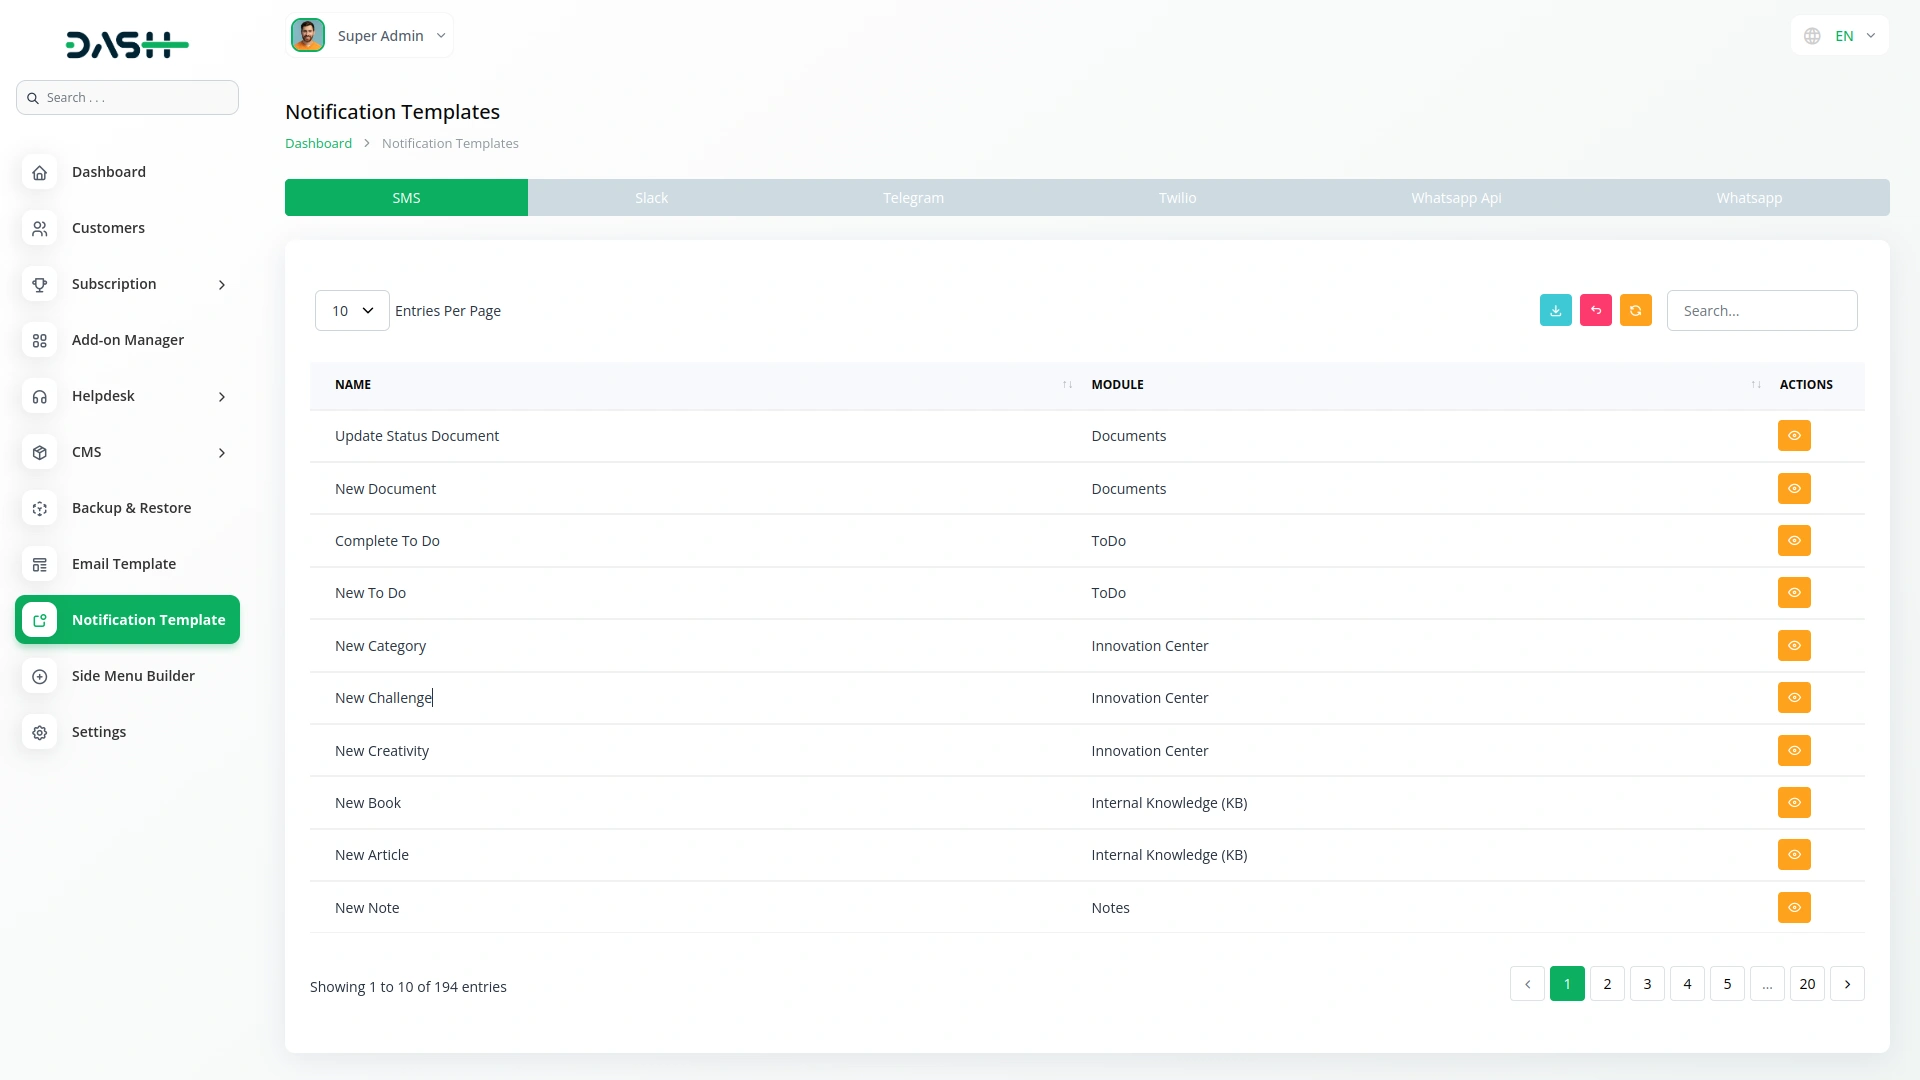Click the orange reload refresh icon
This screenshot has height=1080, width=1920.
click(x=1635, y=311)
